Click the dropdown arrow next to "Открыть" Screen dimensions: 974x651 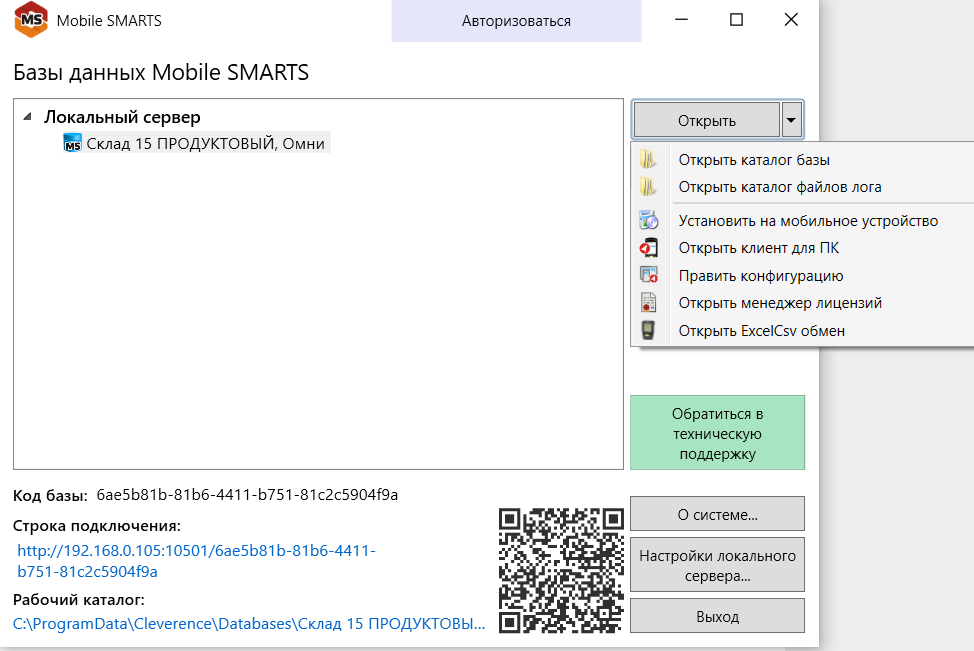point(791,120)
